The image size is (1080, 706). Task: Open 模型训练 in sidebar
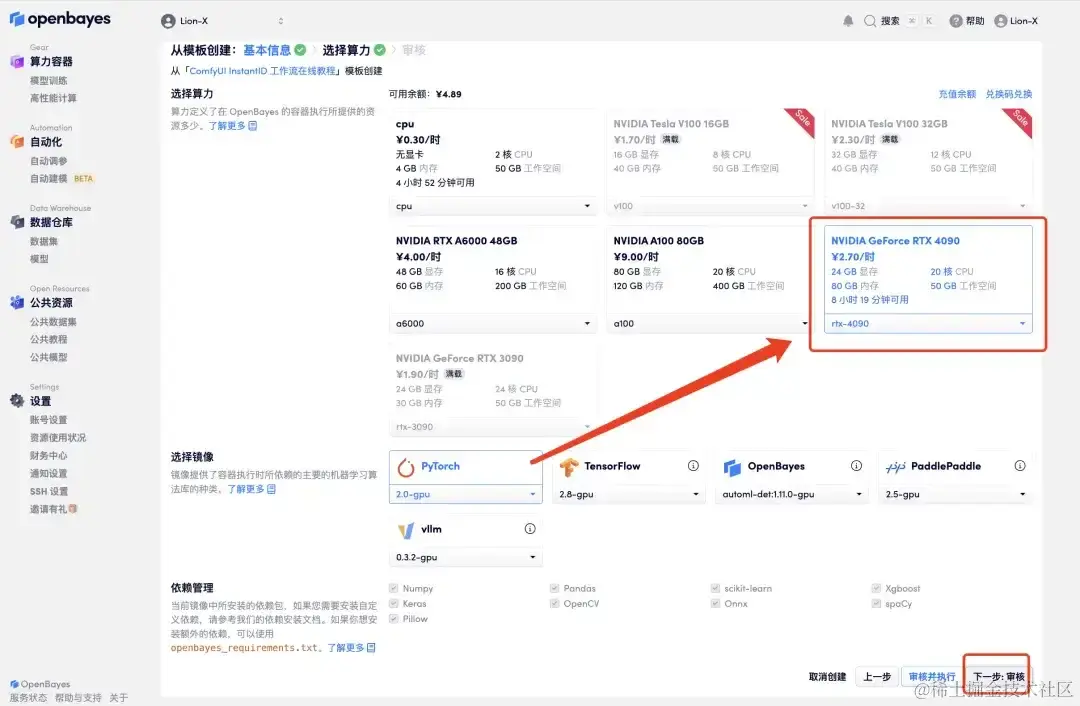click(x=48, y=81)
